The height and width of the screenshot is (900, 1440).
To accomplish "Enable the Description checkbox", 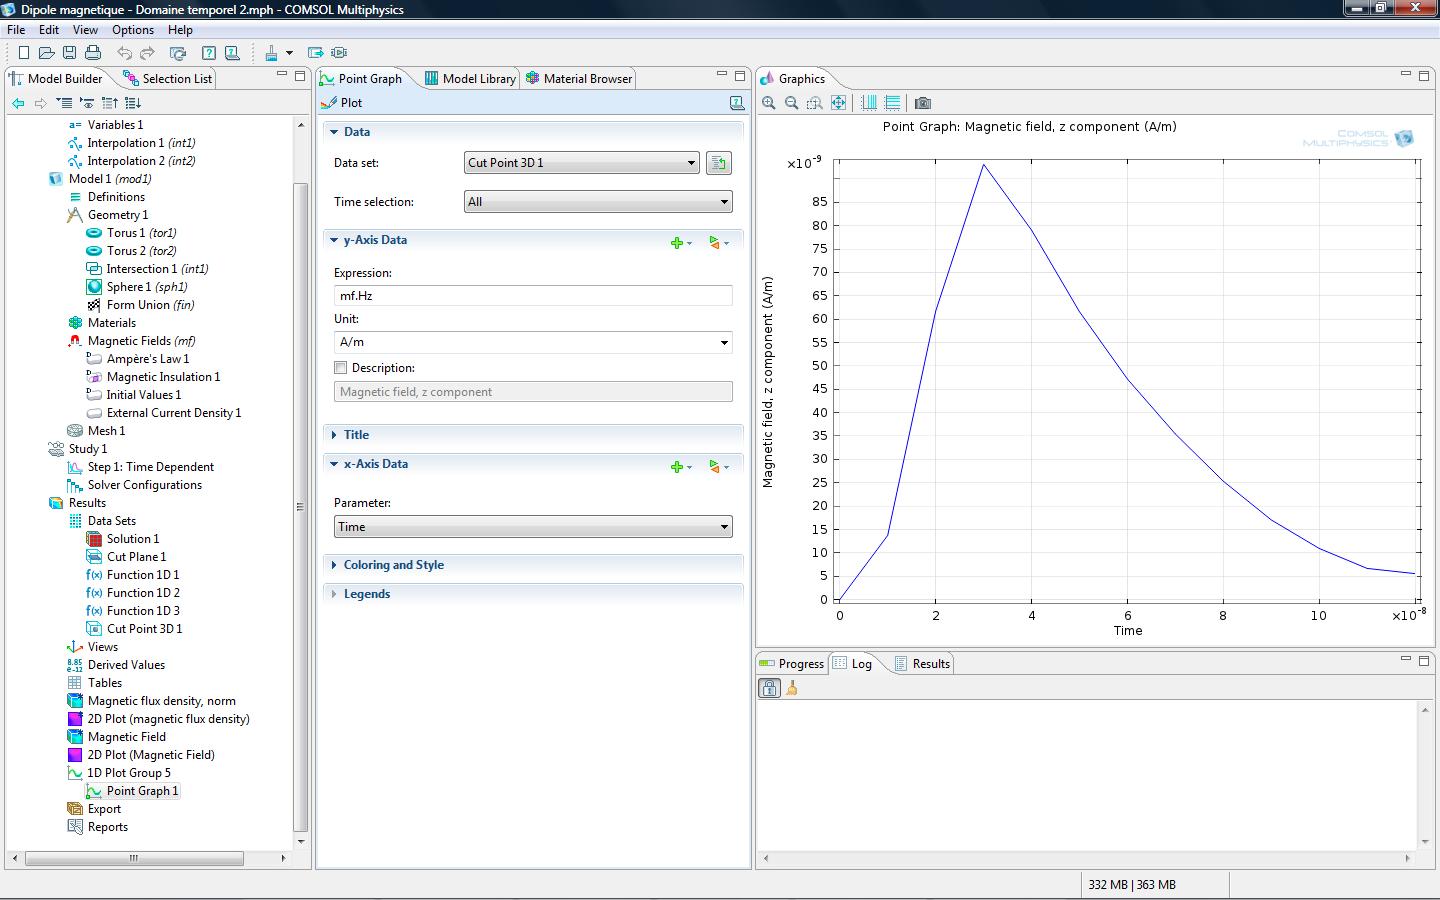I will pyautogui.click(x=341, y=368).
